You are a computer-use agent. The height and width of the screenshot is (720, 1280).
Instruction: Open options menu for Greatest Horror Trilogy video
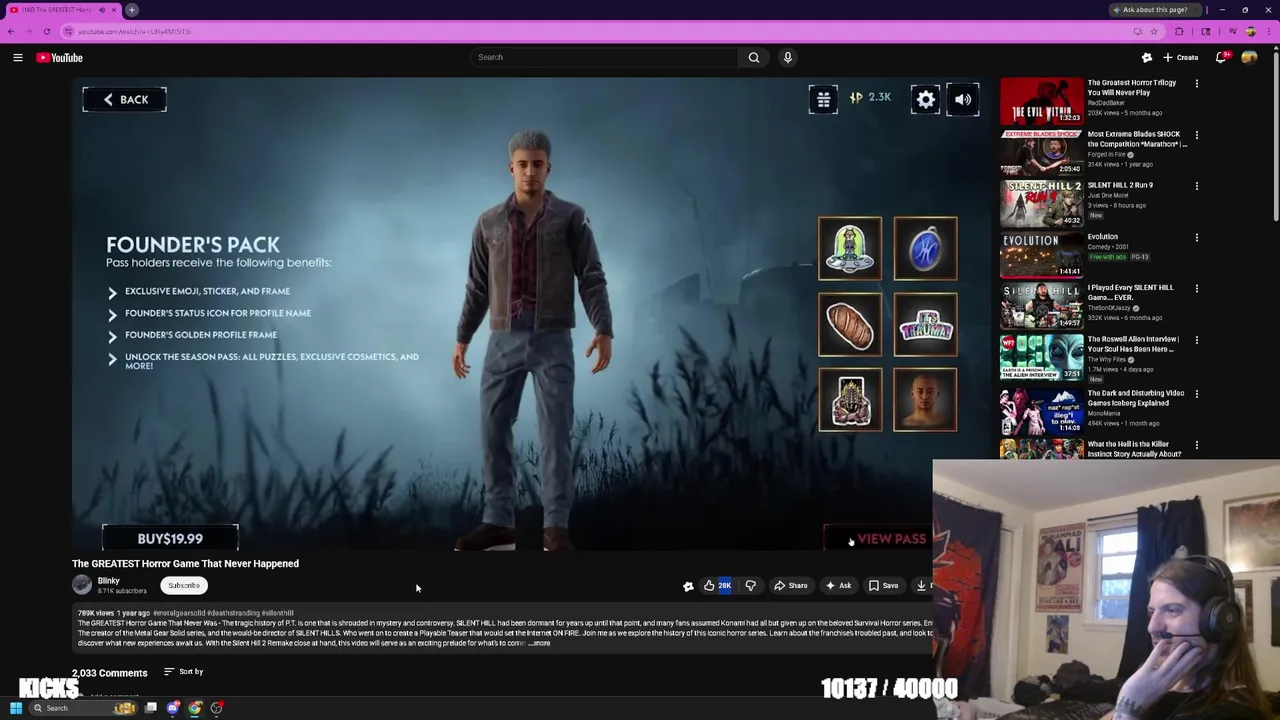coord(1196,84)
